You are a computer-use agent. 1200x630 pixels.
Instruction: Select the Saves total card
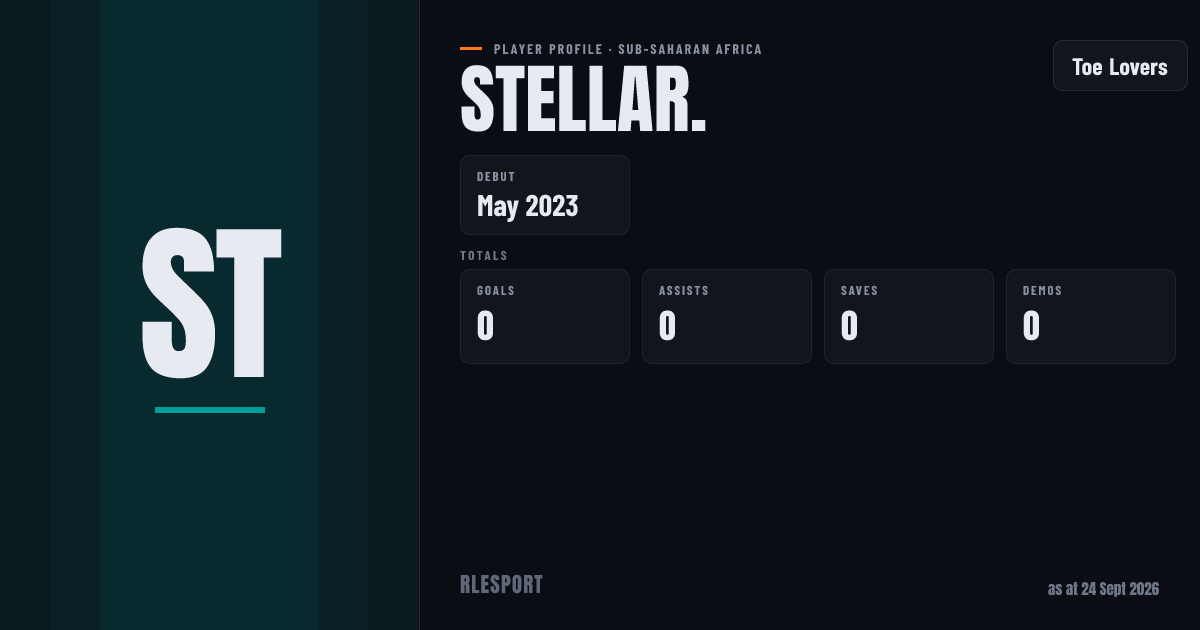[x=909, y=316]
